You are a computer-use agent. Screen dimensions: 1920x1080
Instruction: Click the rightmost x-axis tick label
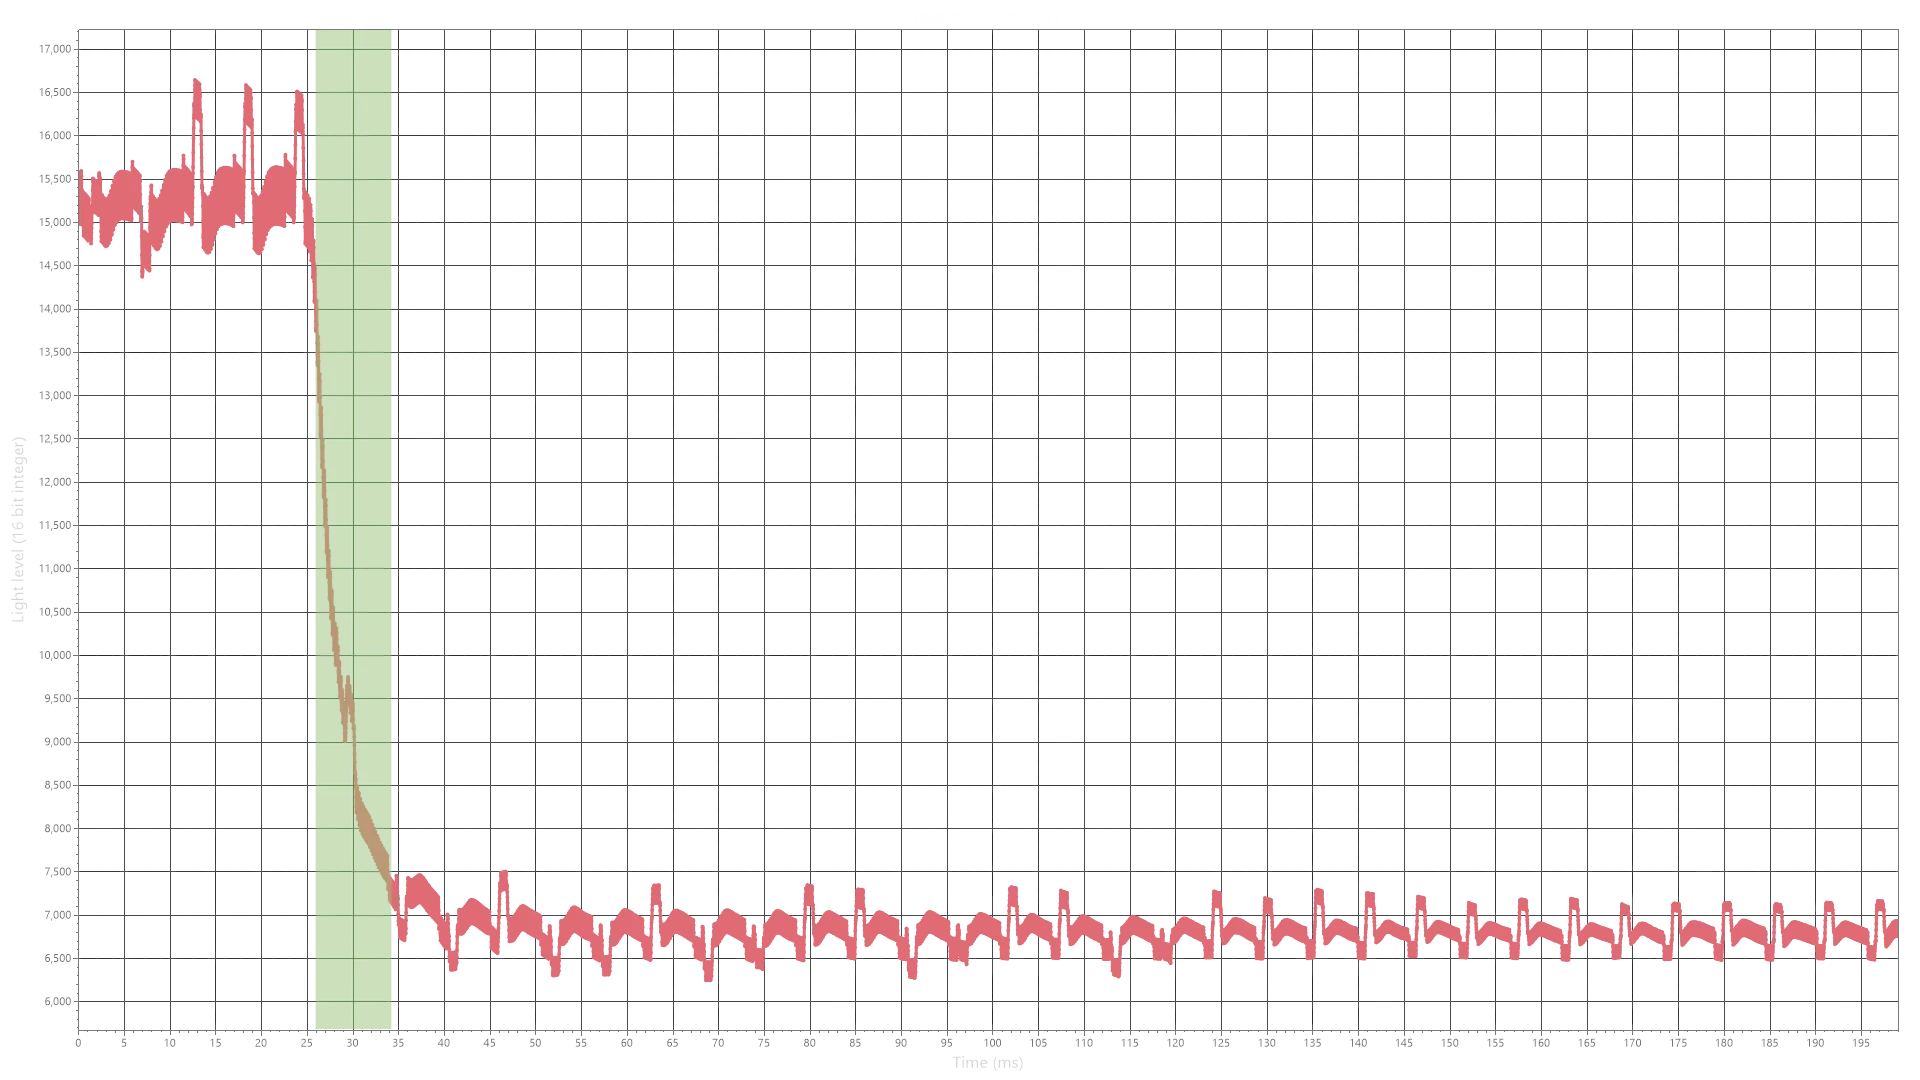tap(1859, 1041)
